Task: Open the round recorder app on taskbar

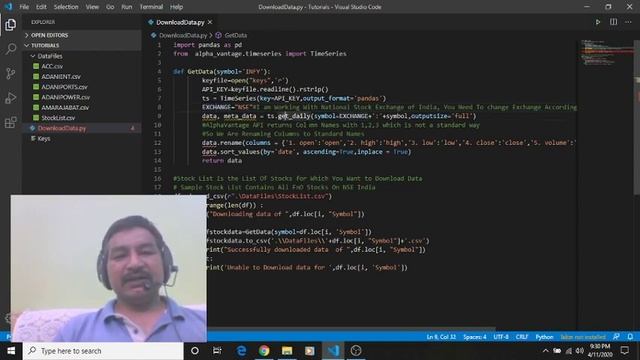Action: point(356,351)
